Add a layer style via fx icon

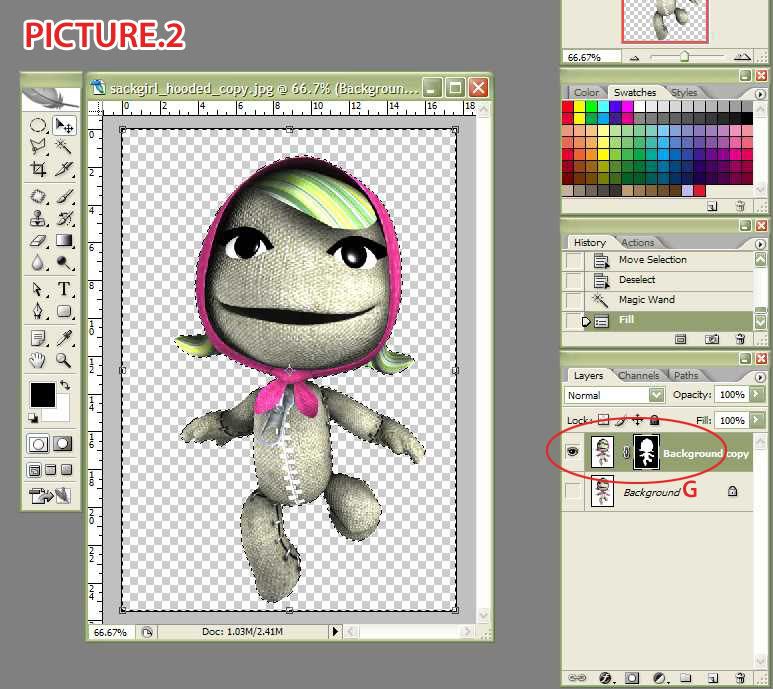click(605, 679)
